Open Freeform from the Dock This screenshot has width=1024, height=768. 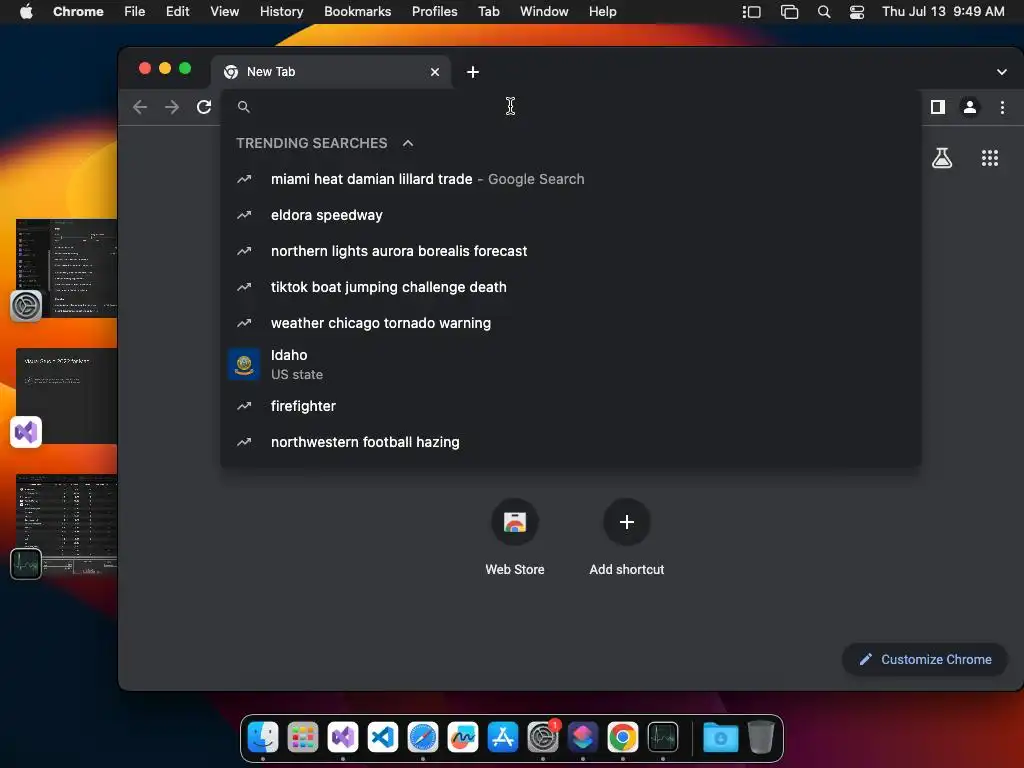coord(463,737)
